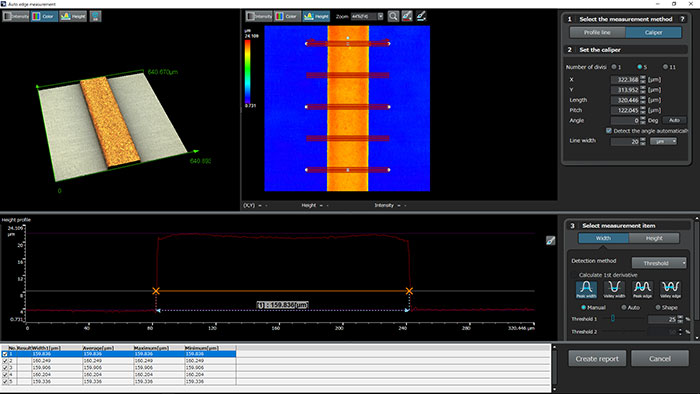This screenshot has width=700, height=394.
Task: Click the Threshold 1 percent stepper
Action: [x=680, y=319]
